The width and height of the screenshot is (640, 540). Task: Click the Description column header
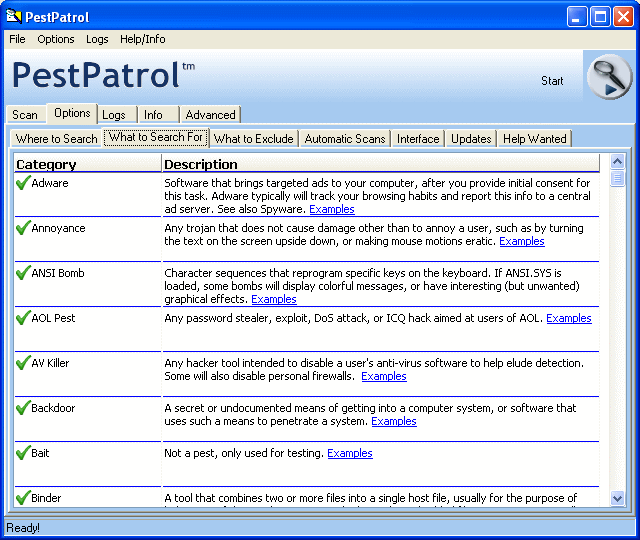point(380,164)
